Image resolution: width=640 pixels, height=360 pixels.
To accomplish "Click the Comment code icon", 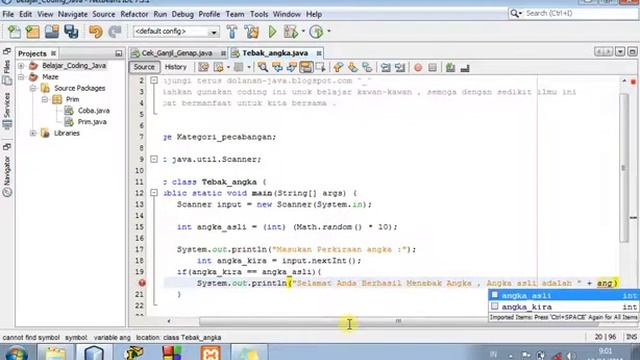I will point(450,67).
